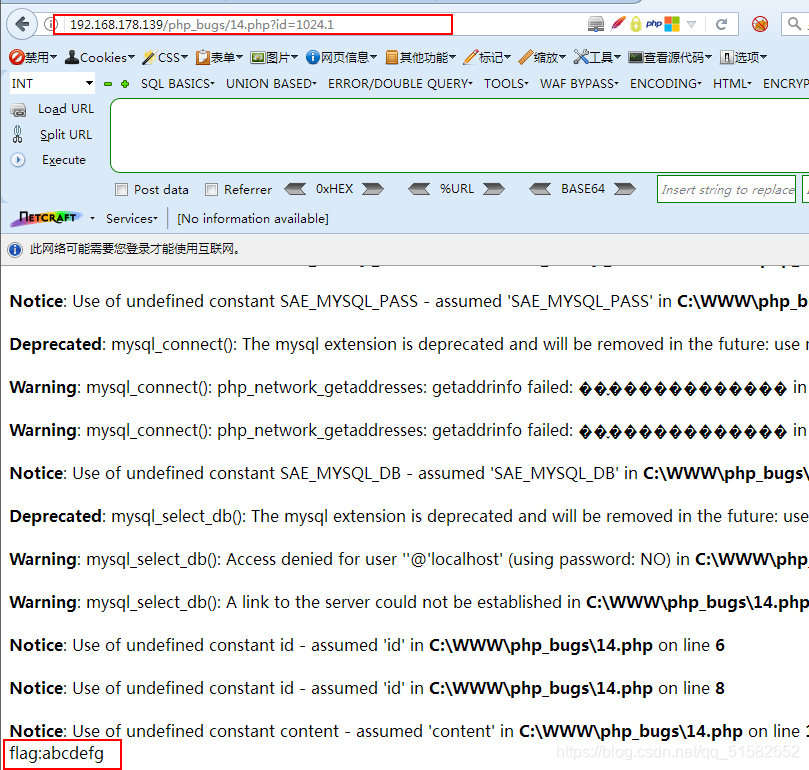Reload the current page

pos(721,24)
